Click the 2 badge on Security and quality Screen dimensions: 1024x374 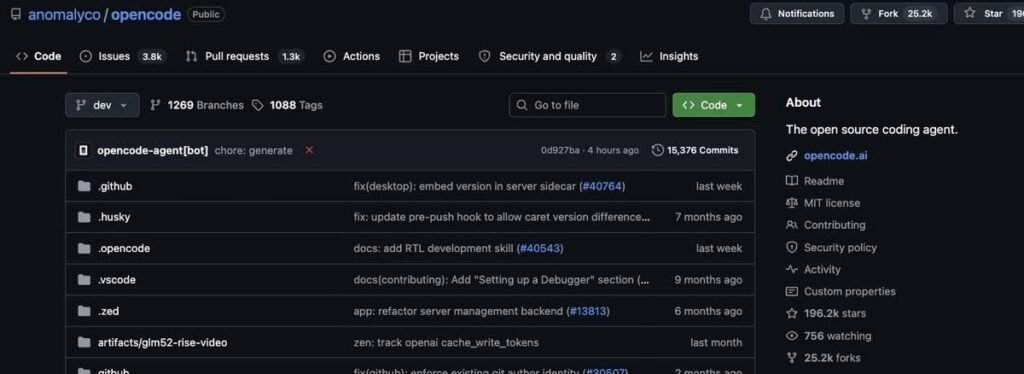click(x=613, y=57)
